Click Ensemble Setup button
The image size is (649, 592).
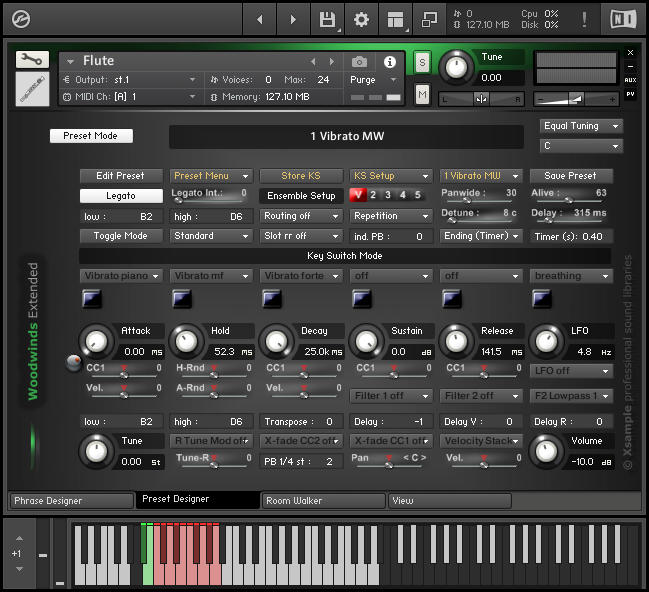301,196
